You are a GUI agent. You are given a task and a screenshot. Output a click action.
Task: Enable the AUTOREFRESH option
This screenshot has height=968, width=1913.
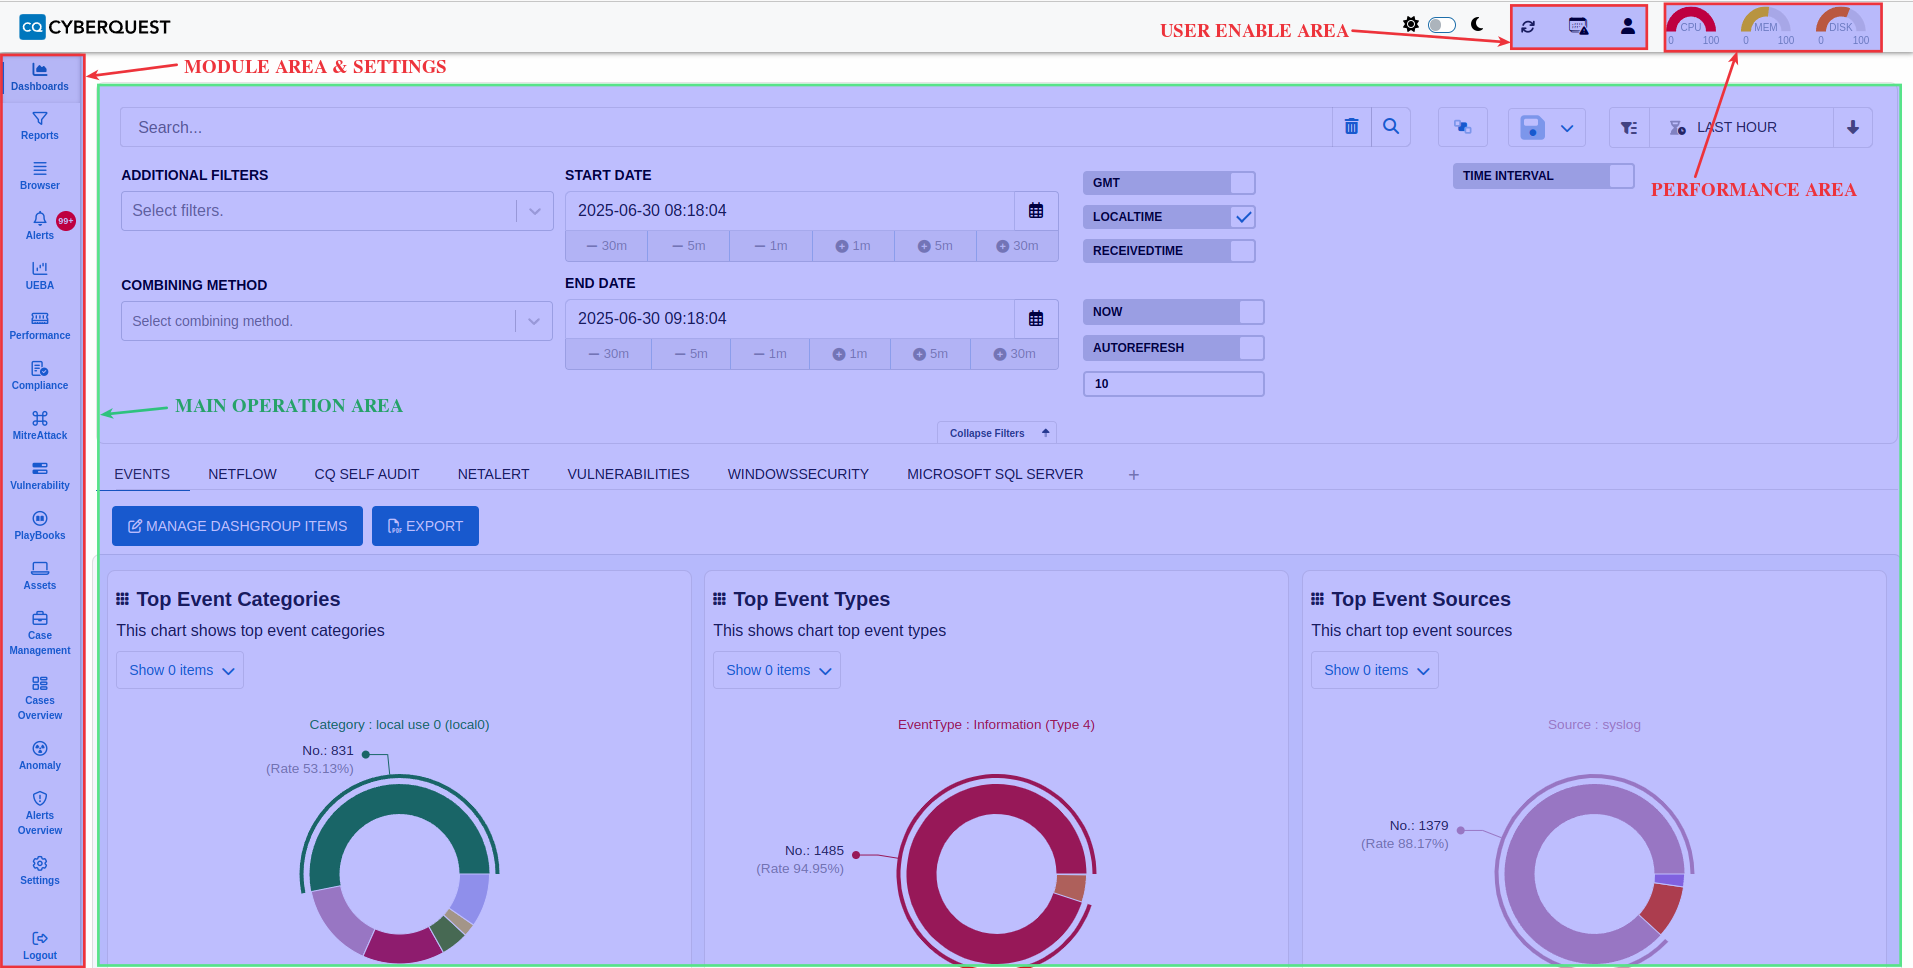pos(1251,348)
